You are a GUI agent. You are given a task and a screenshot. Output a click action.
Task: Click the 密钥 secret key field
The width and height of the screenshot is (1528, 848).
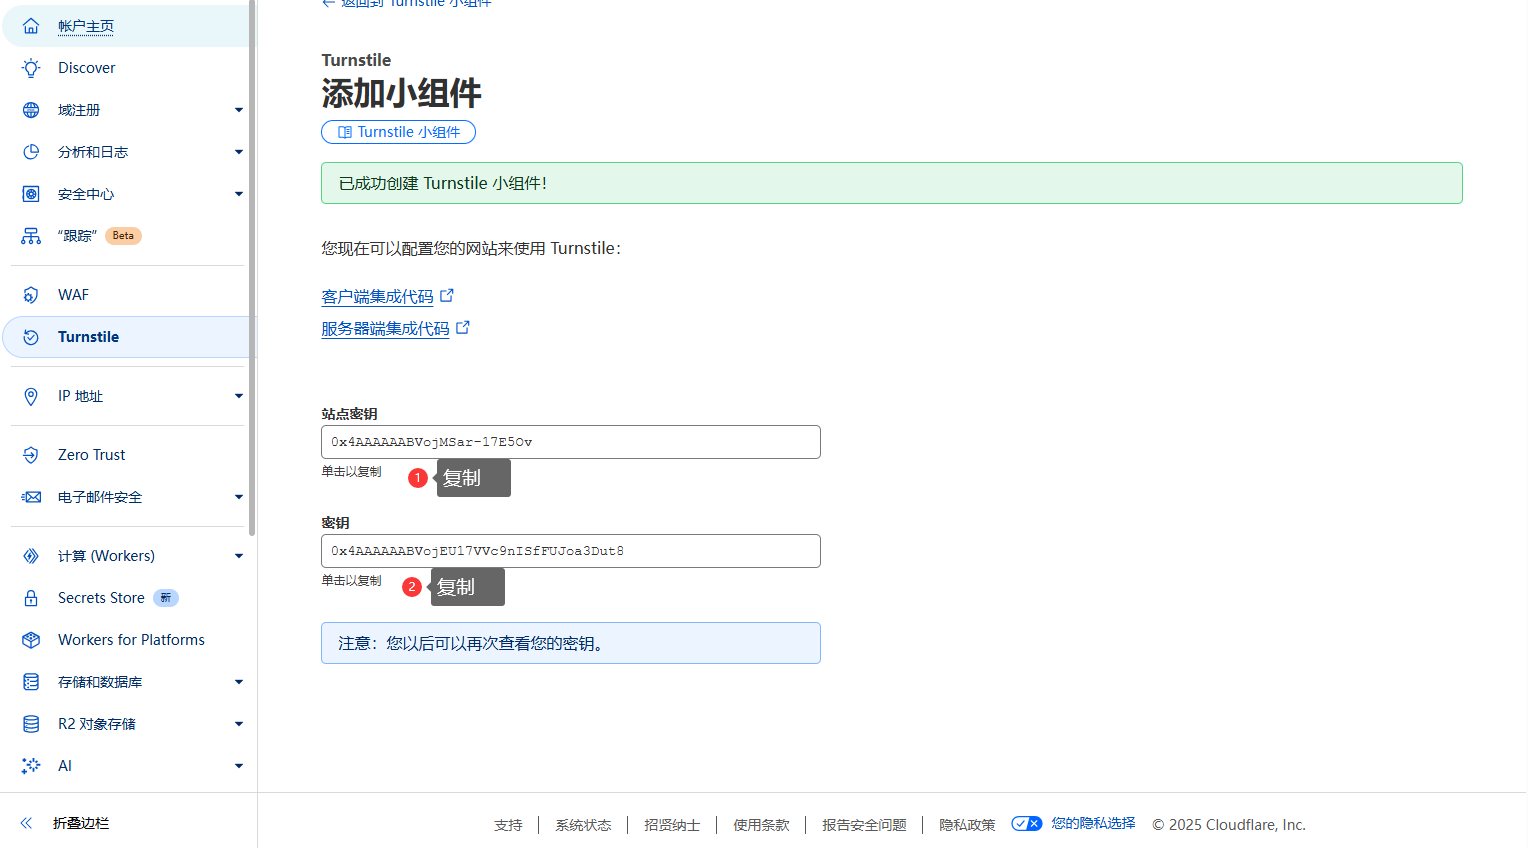coord(570,551)
